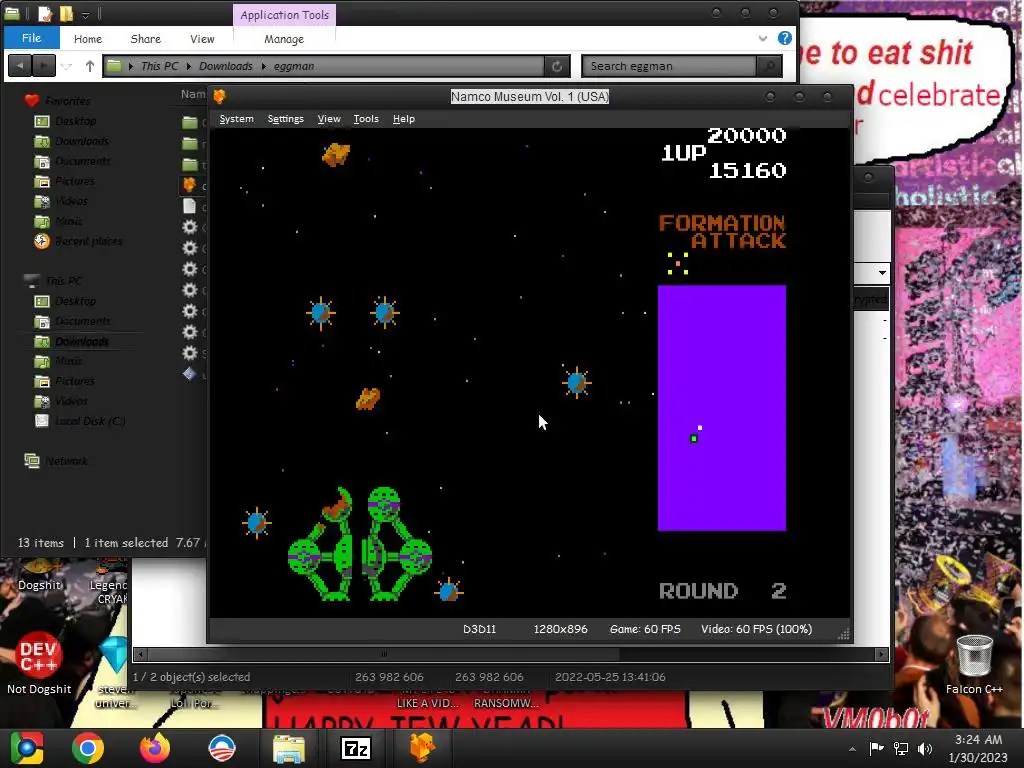Click the Properties quick access icon
The image size is (1024, 768).
44,14
